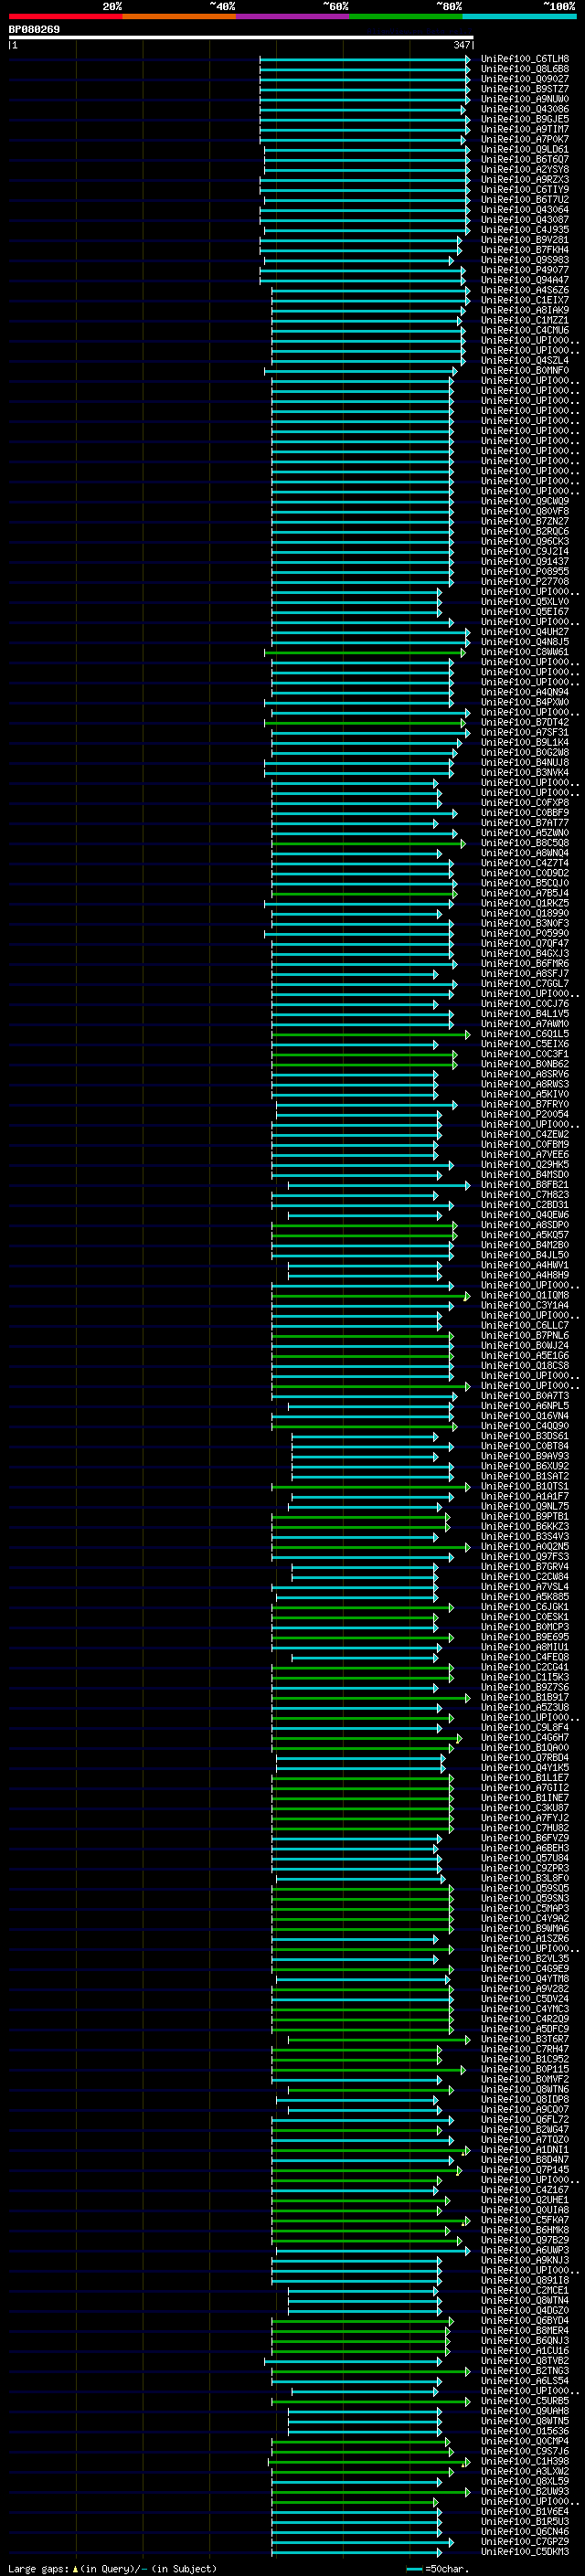Click the last hit UniRef100_C5DKM3

(525, 2551)
